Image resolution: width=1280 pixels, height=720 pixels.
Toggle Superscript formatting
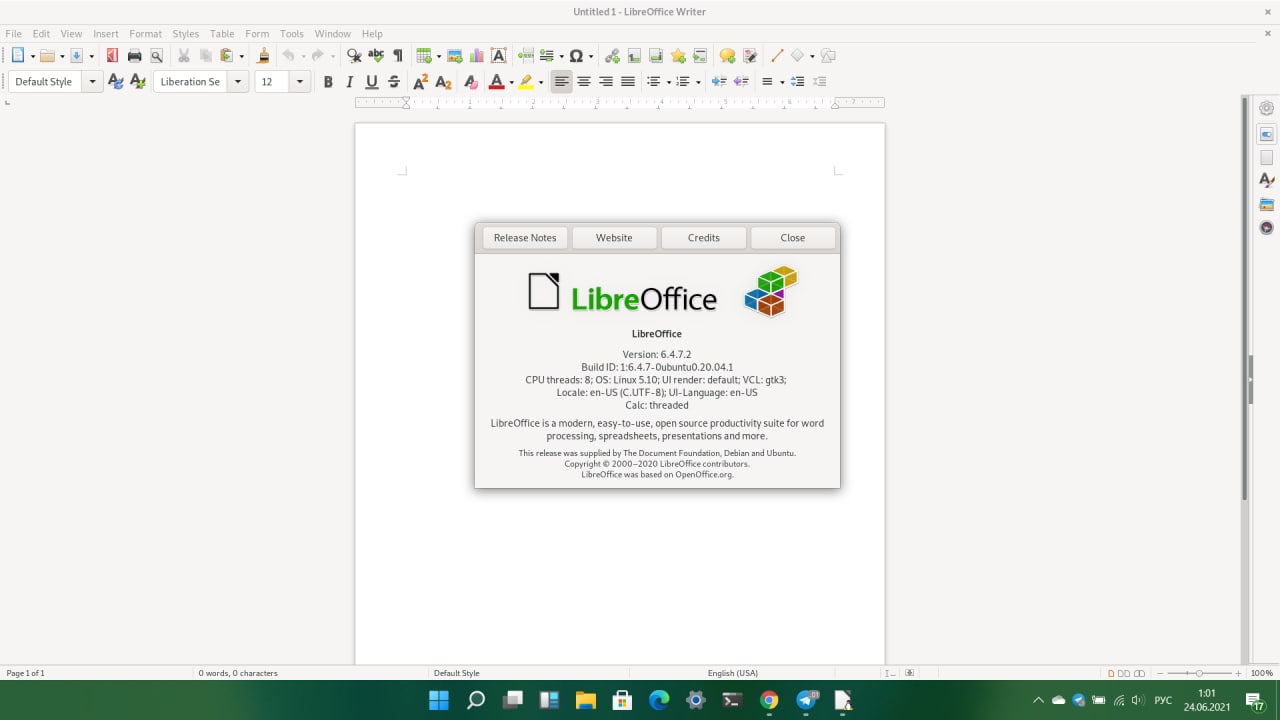pos(421,82)
